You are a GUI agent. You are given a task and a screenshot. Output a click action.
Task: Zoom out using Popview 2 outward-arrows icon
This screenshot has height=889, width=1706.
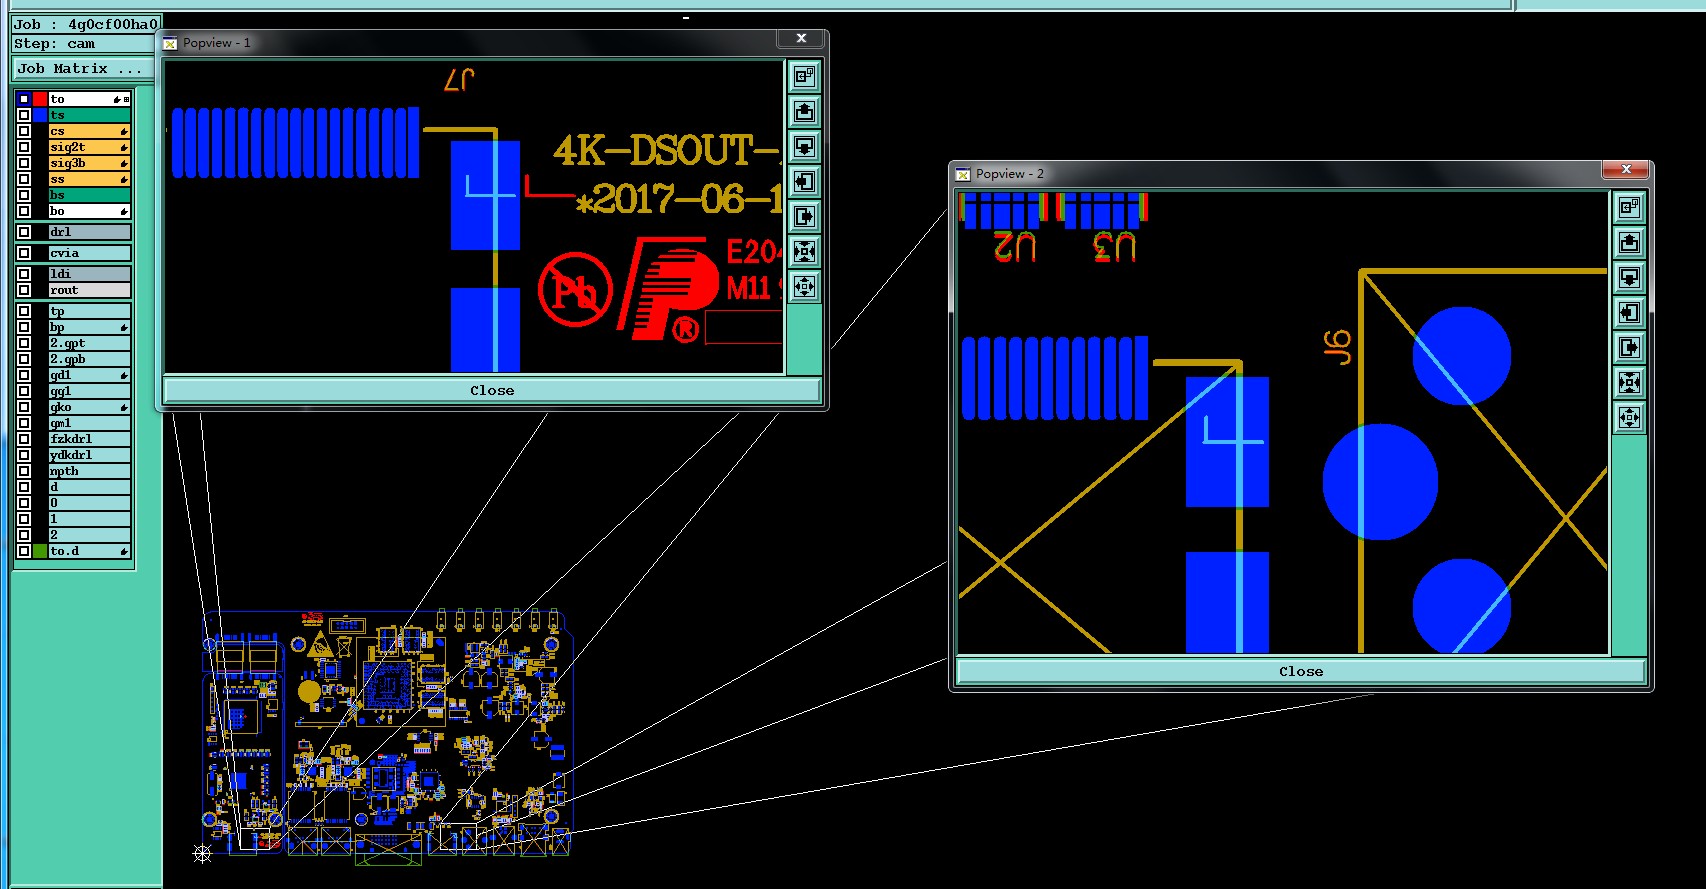click(x=1629, y=418)
